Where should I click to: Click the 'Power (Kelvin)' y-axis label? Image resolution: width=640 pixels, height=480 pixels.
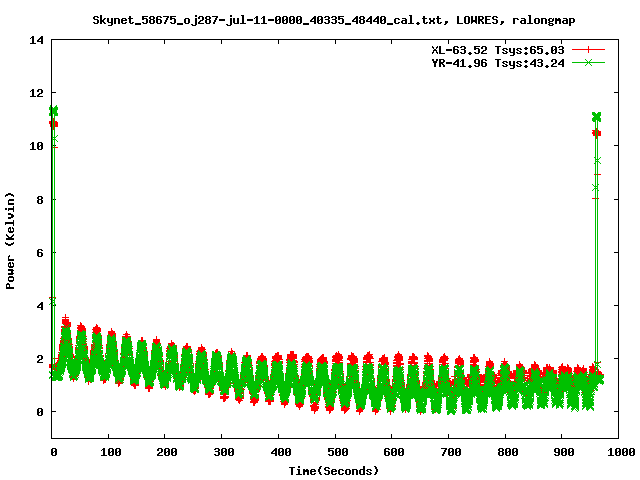click(10, 241)
